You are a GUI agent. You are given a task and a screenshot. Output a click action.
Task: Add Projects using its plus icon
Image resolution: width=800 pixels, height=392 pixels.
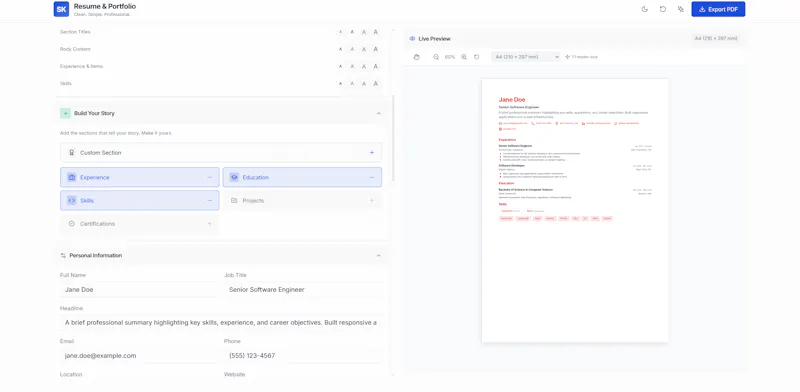tap(372, 201)
